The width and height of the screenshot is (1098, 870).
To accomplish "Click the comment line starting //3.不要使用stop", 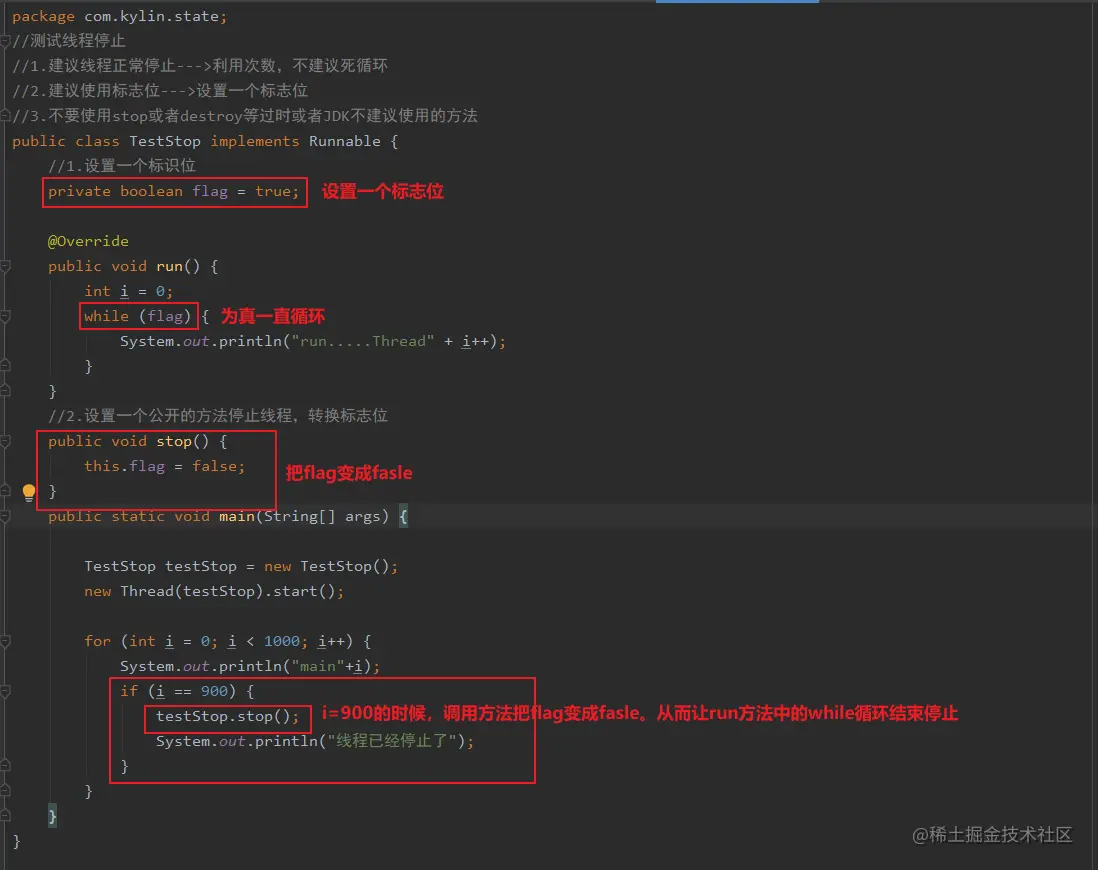I will [x=244, y=116].
